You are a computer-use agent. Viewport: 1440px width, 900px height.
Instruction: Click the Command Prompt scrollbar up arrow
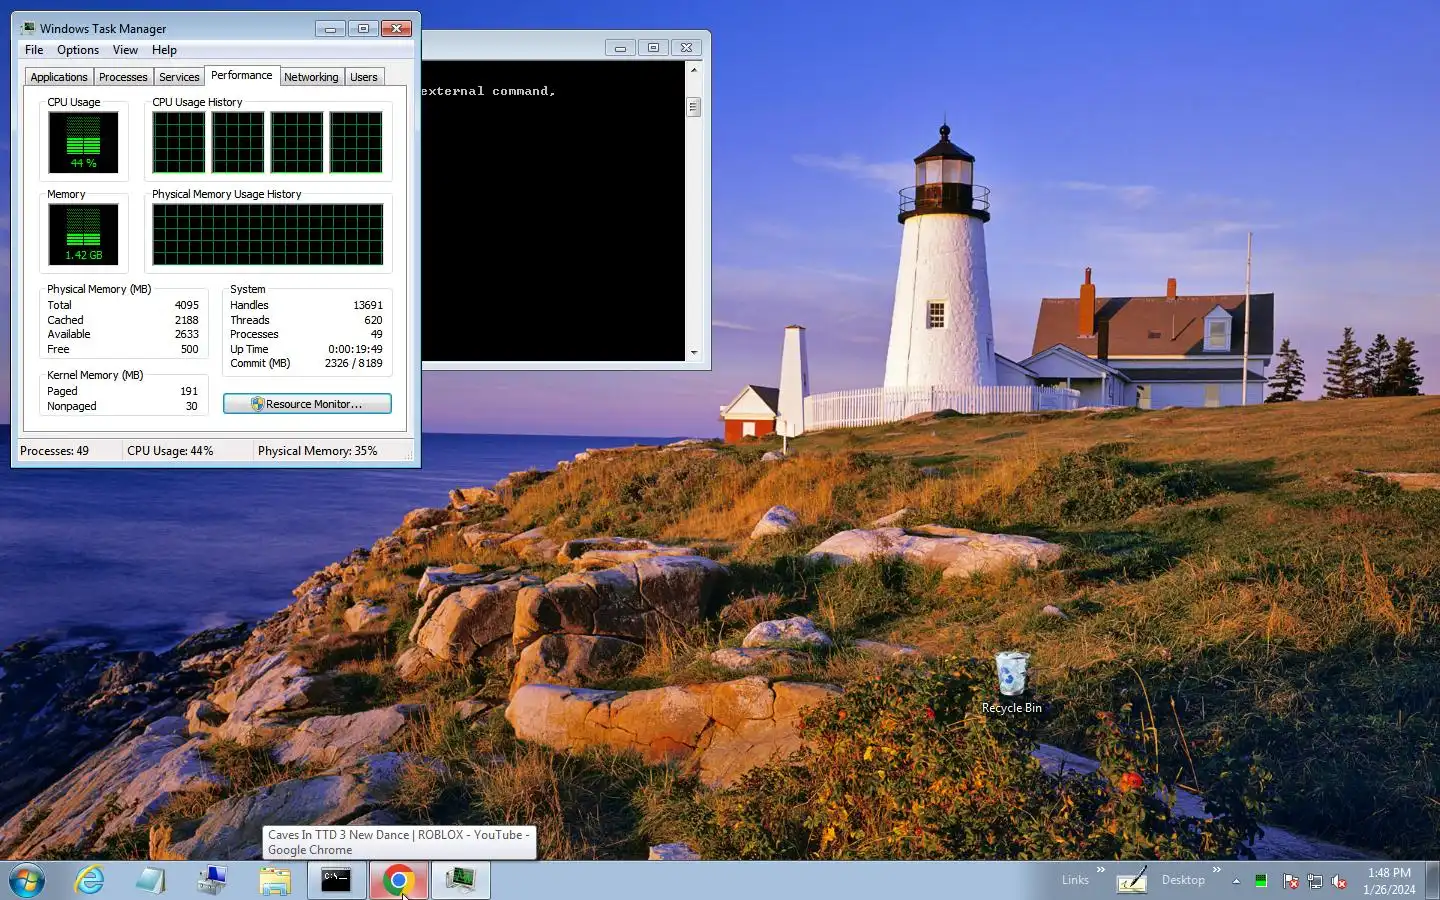point(694,70)
